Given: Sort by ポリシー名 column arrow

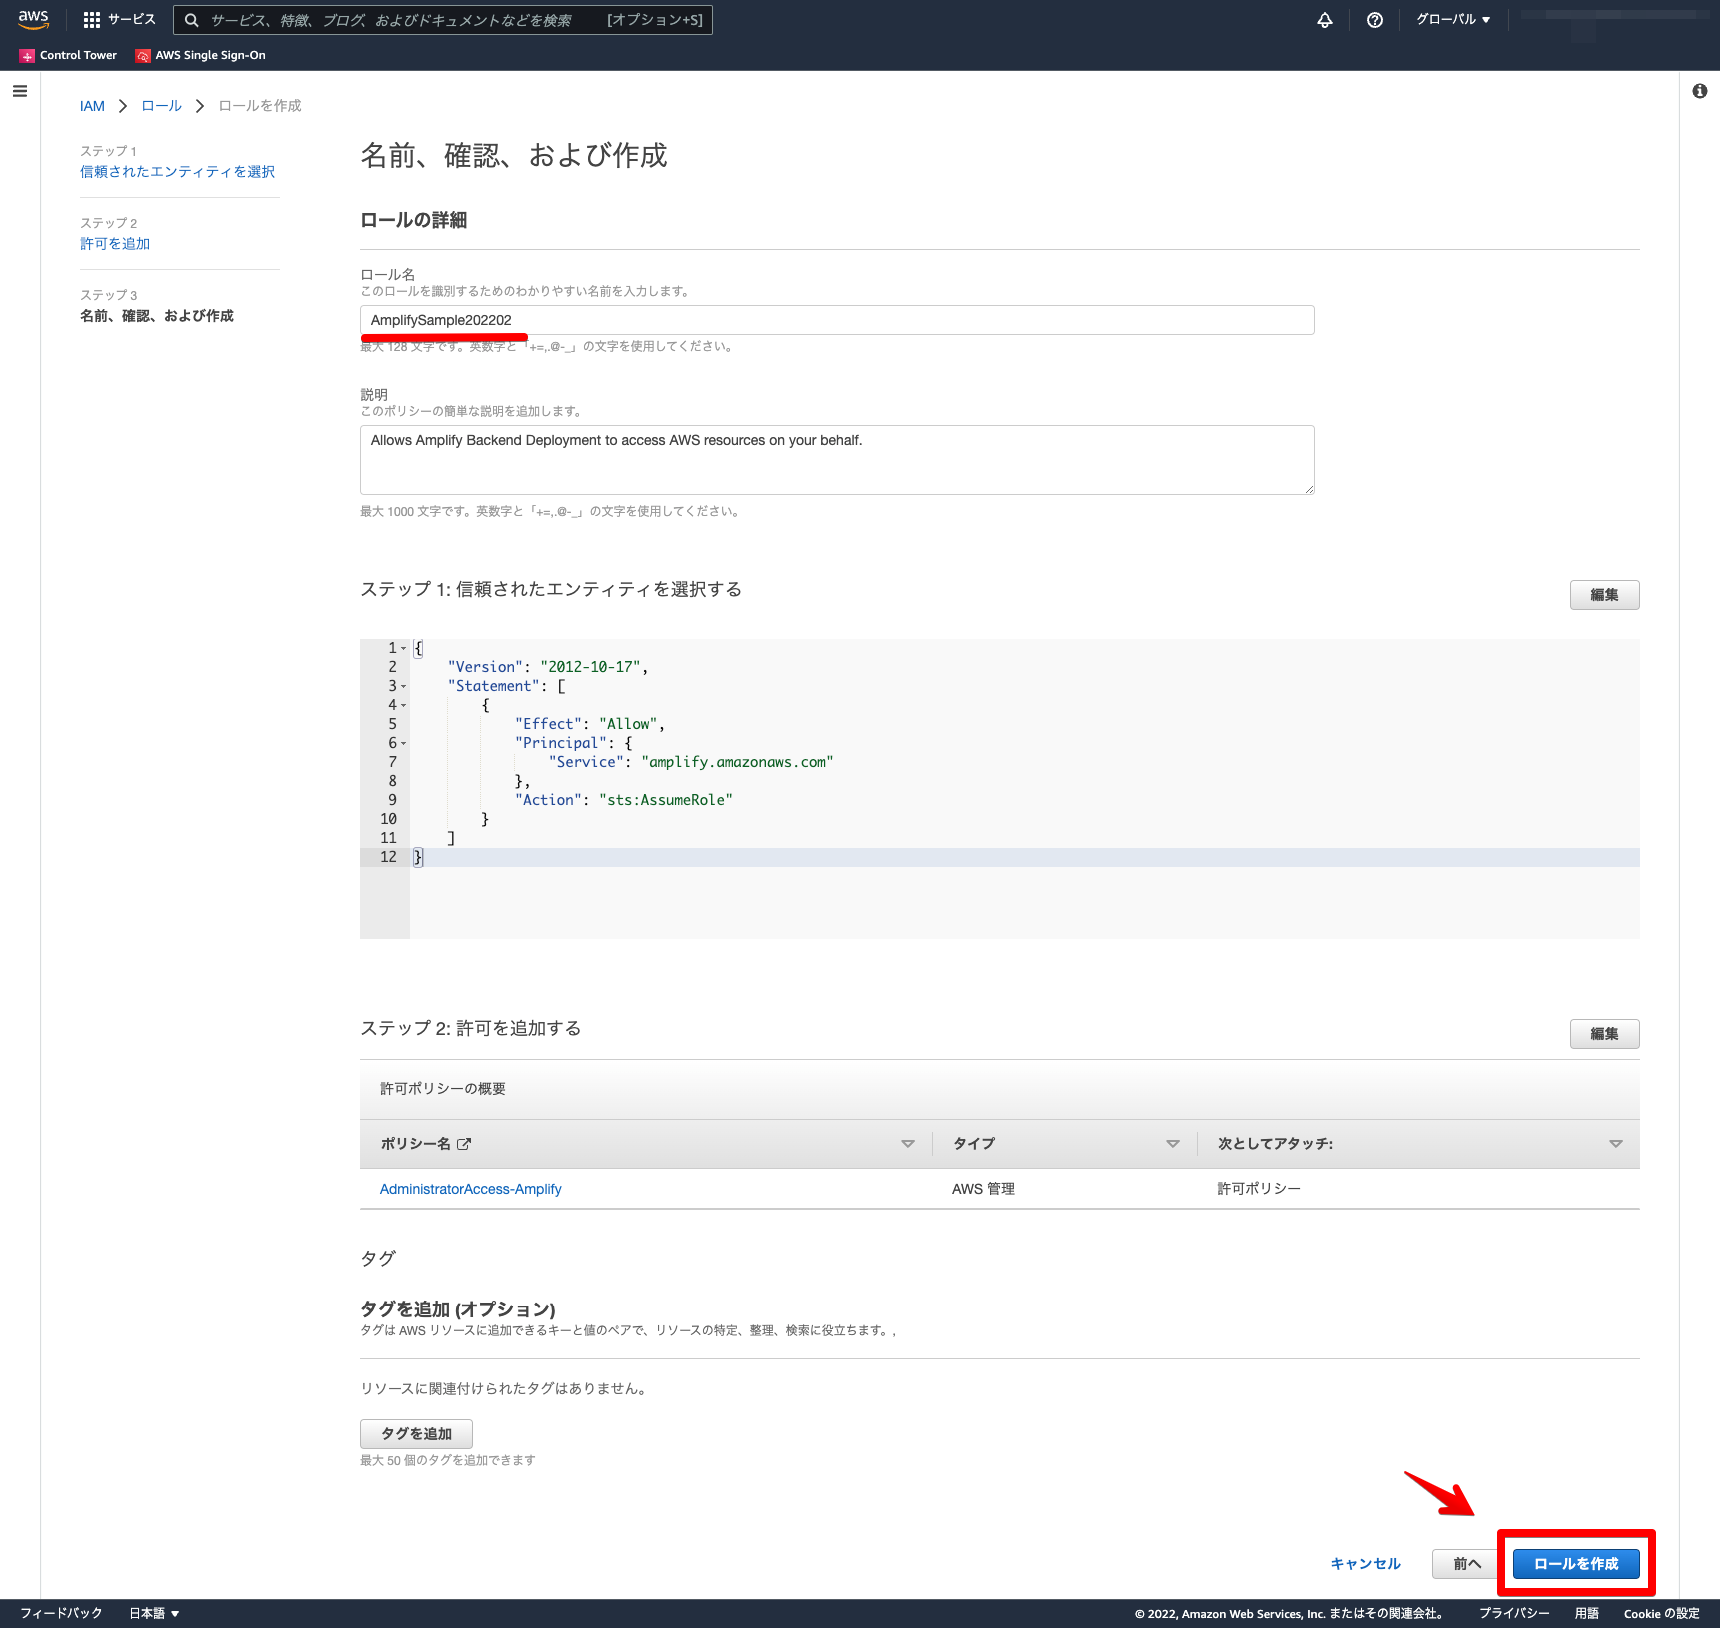Looking at the screenshot, I should (x=908, y=1144).
